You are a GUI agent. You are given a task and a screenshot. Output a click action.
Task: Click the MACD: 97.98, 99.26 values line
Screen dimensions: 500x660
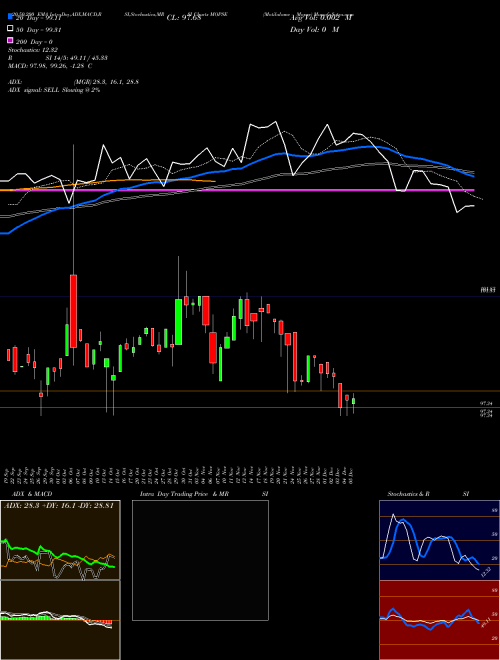coord(50,66)
